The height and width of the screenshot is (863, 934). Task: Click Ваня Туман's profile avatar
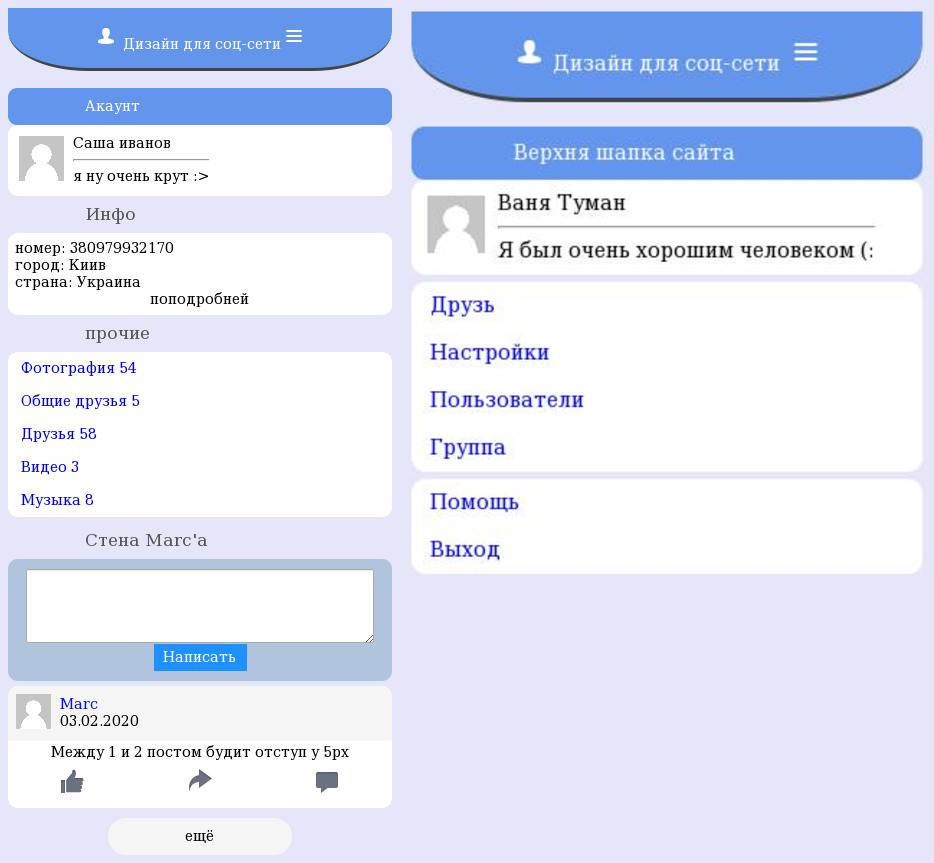click(x=456, y=224)
